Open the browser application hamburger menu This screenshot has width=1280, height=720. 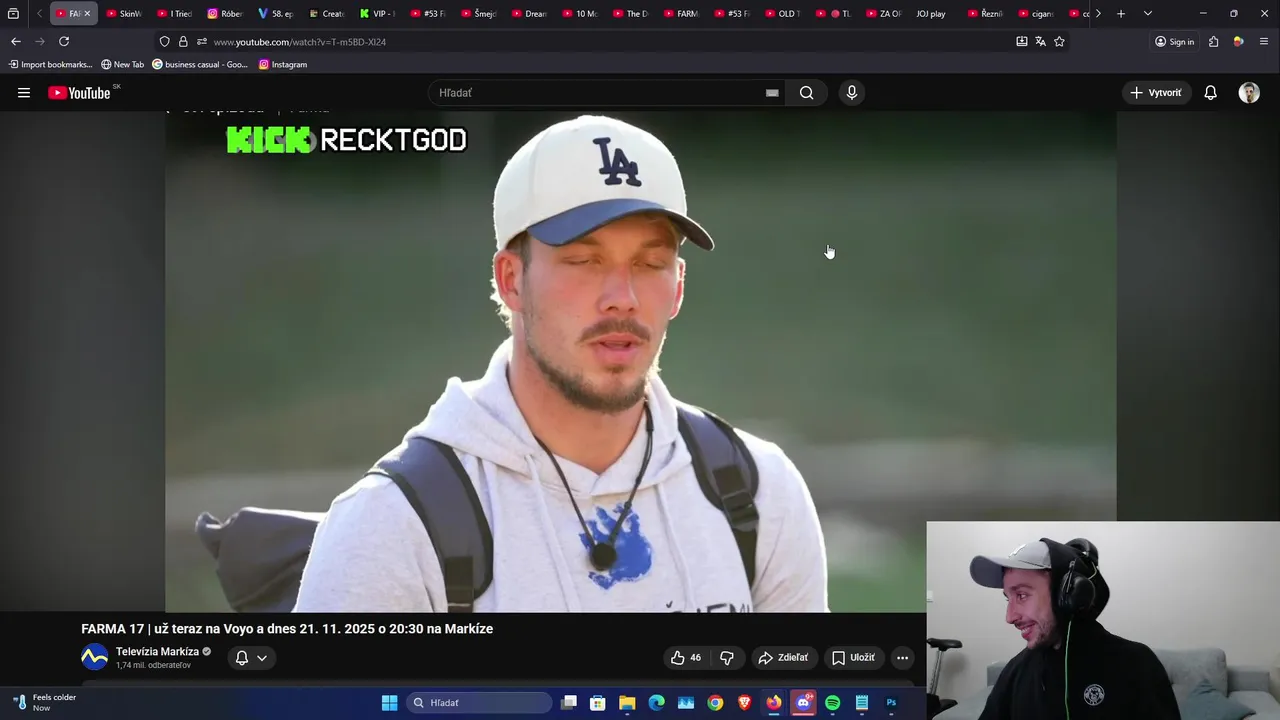point(1264,42)
